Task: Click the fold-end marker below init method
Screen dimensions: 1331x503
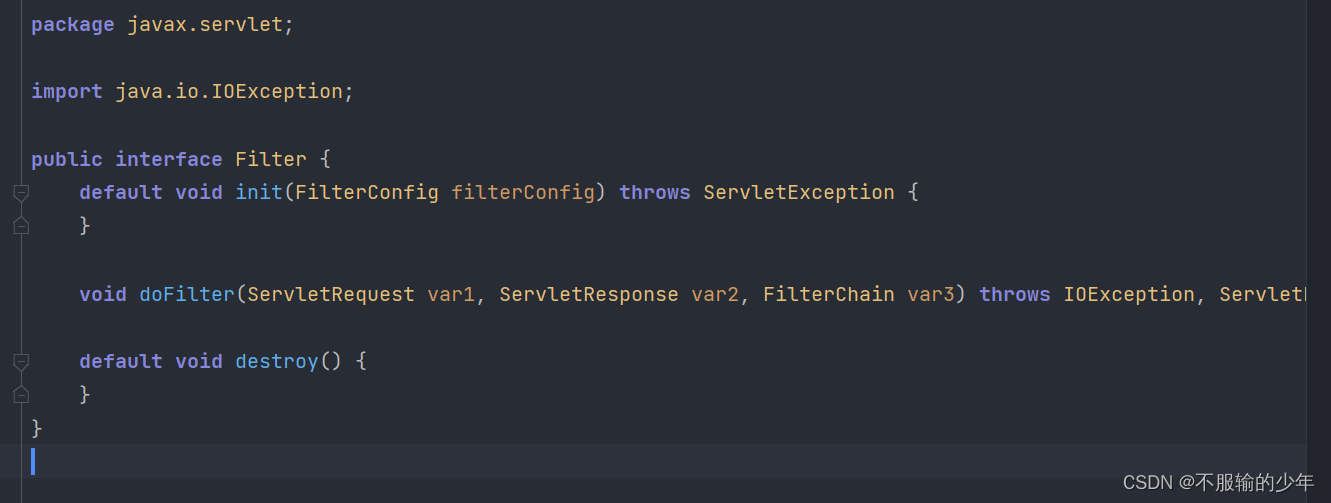Action: [21, 226]
